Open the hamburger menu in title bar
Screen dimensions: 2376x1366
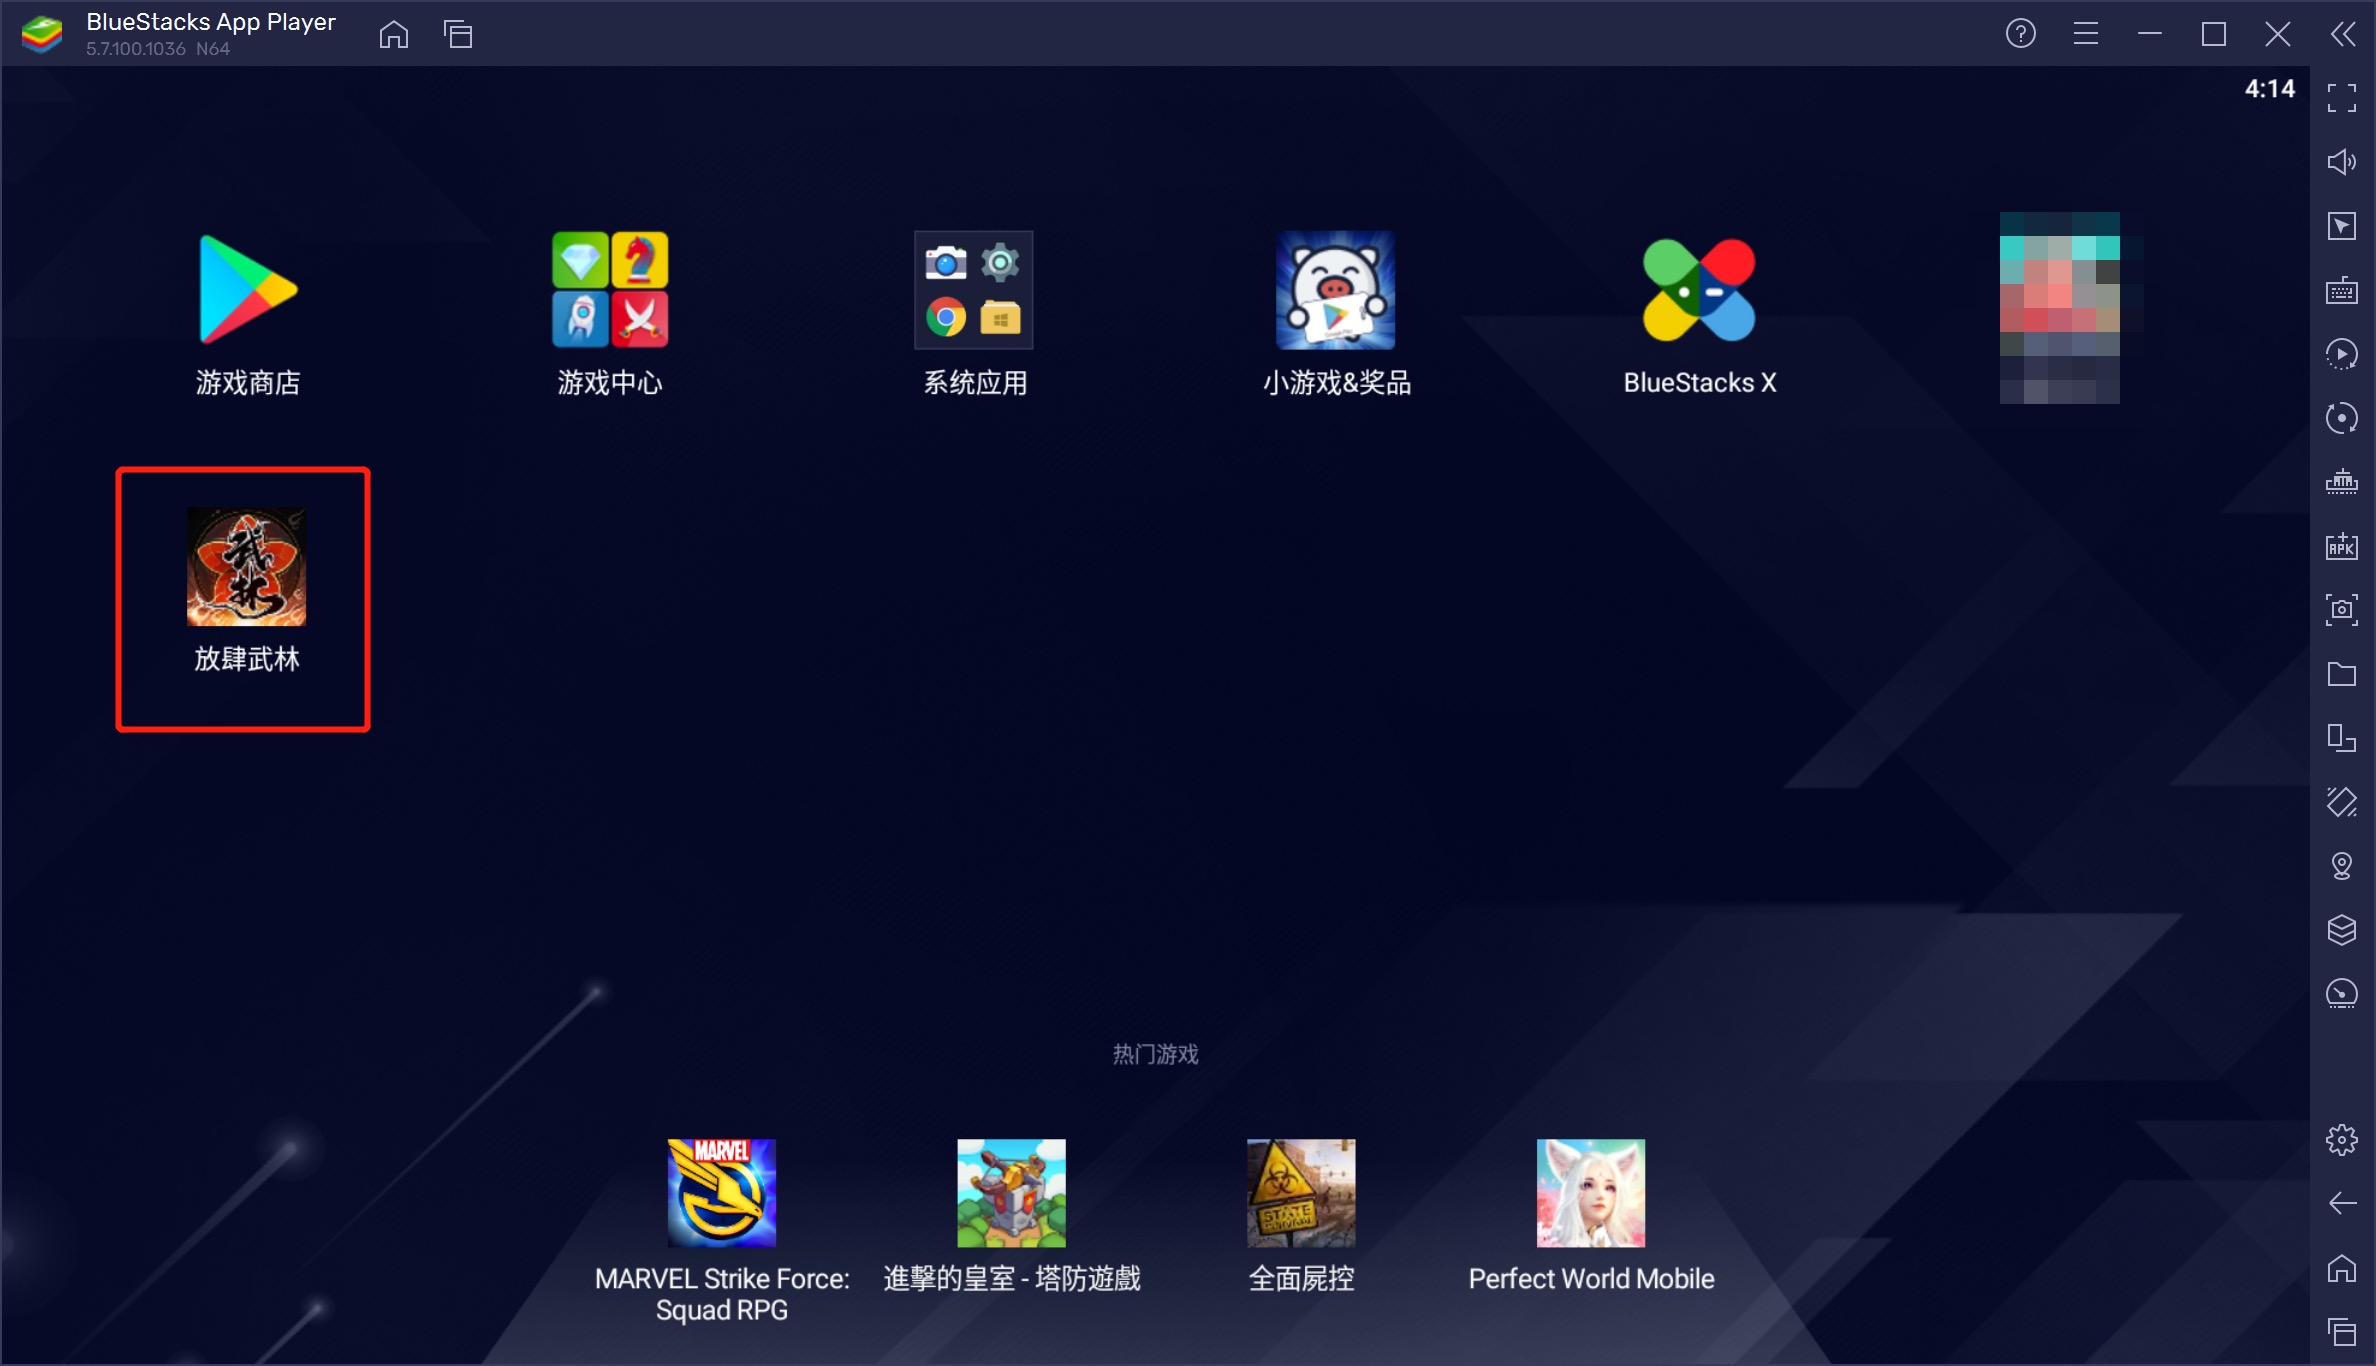coord(2086,34)
